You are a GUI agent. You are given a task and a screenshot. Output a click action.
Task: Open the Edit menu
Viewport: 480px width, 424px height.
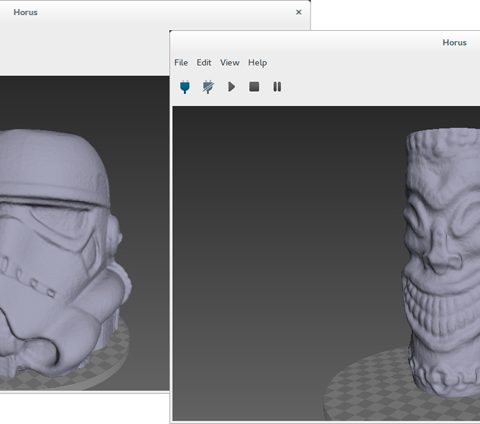pyautogui.click(x=204, y=63)
